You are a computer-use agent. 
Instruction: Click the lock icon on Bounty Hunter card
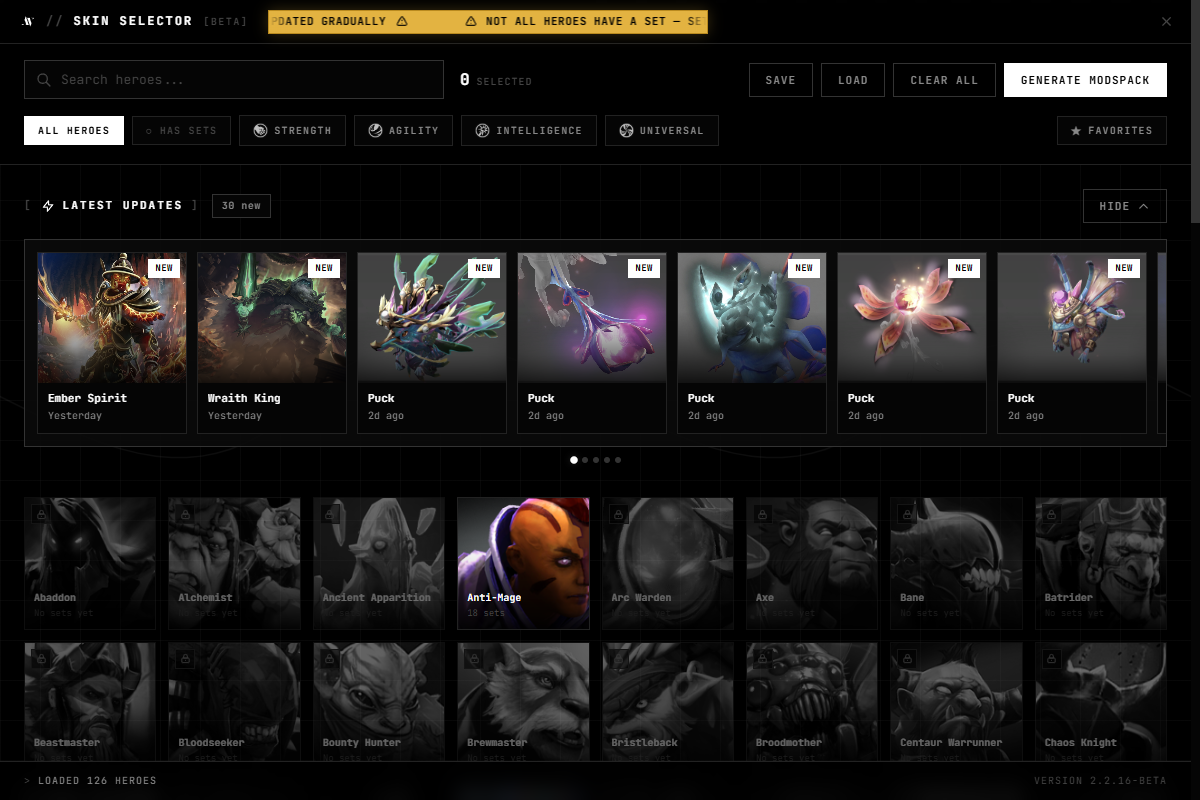click(x=329, y=659)
